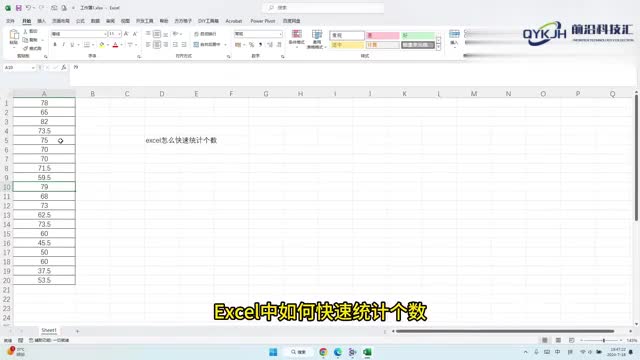Decrease font size with small A

pyautogui.click(x=135, y=34)
